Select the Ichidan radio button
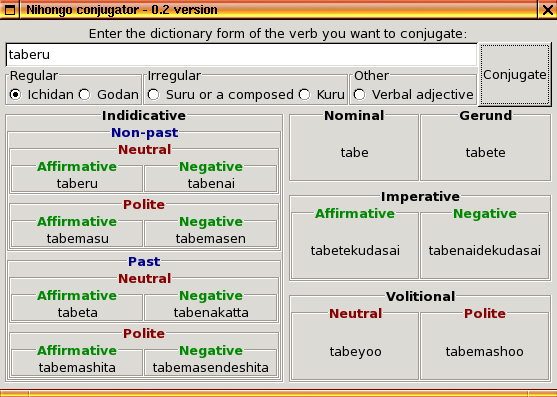 [x=15, y=95]
